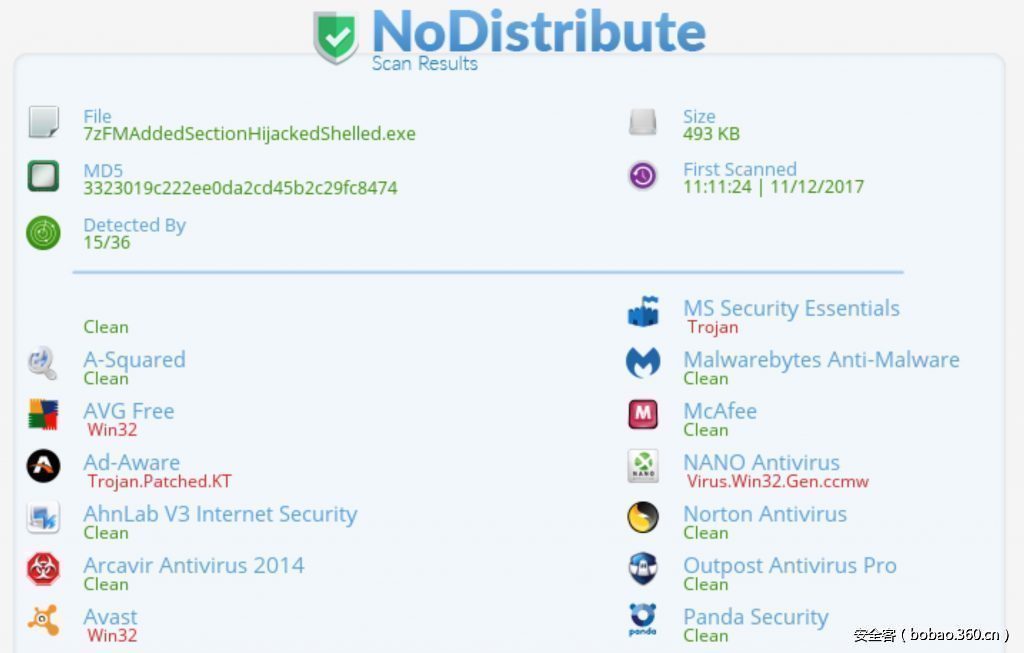1024x653 pixels.
Task: Click the NANO Antivirus icon
Action: pos(643,466)
